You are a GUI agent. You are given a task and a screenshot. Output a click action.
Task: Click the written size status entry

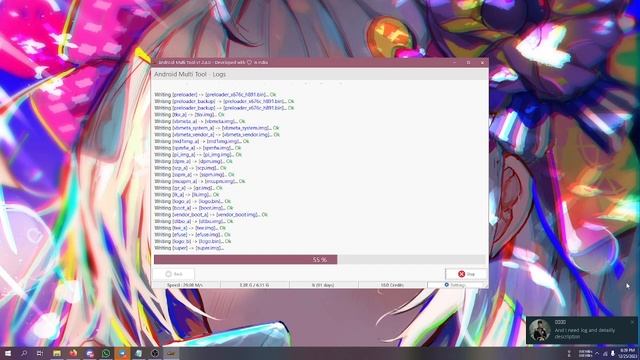click(254, 285)
